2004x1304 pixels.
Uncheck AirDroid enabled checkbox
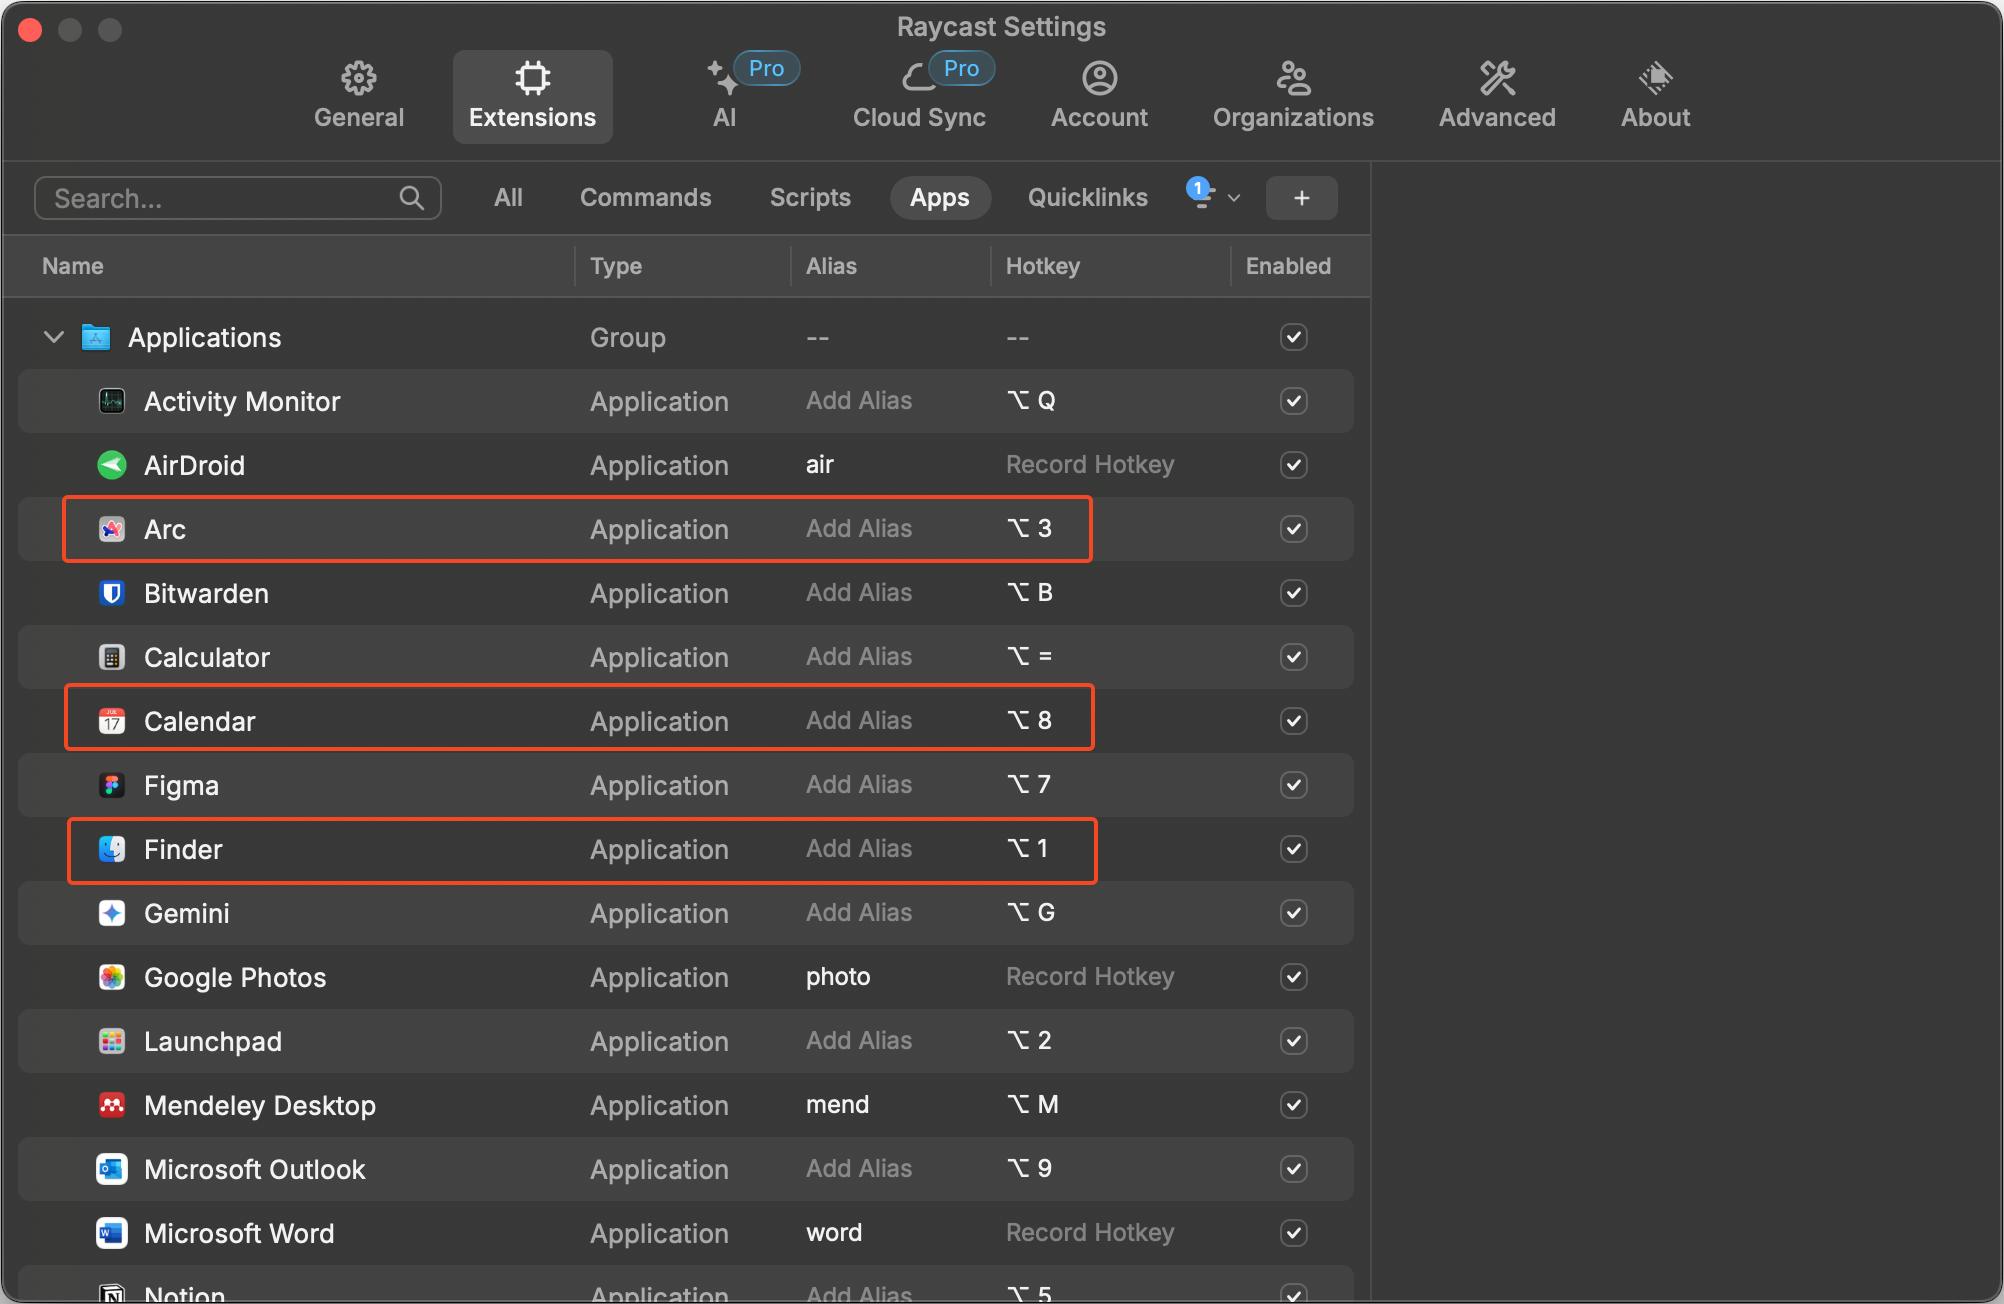coord(1294,465)
